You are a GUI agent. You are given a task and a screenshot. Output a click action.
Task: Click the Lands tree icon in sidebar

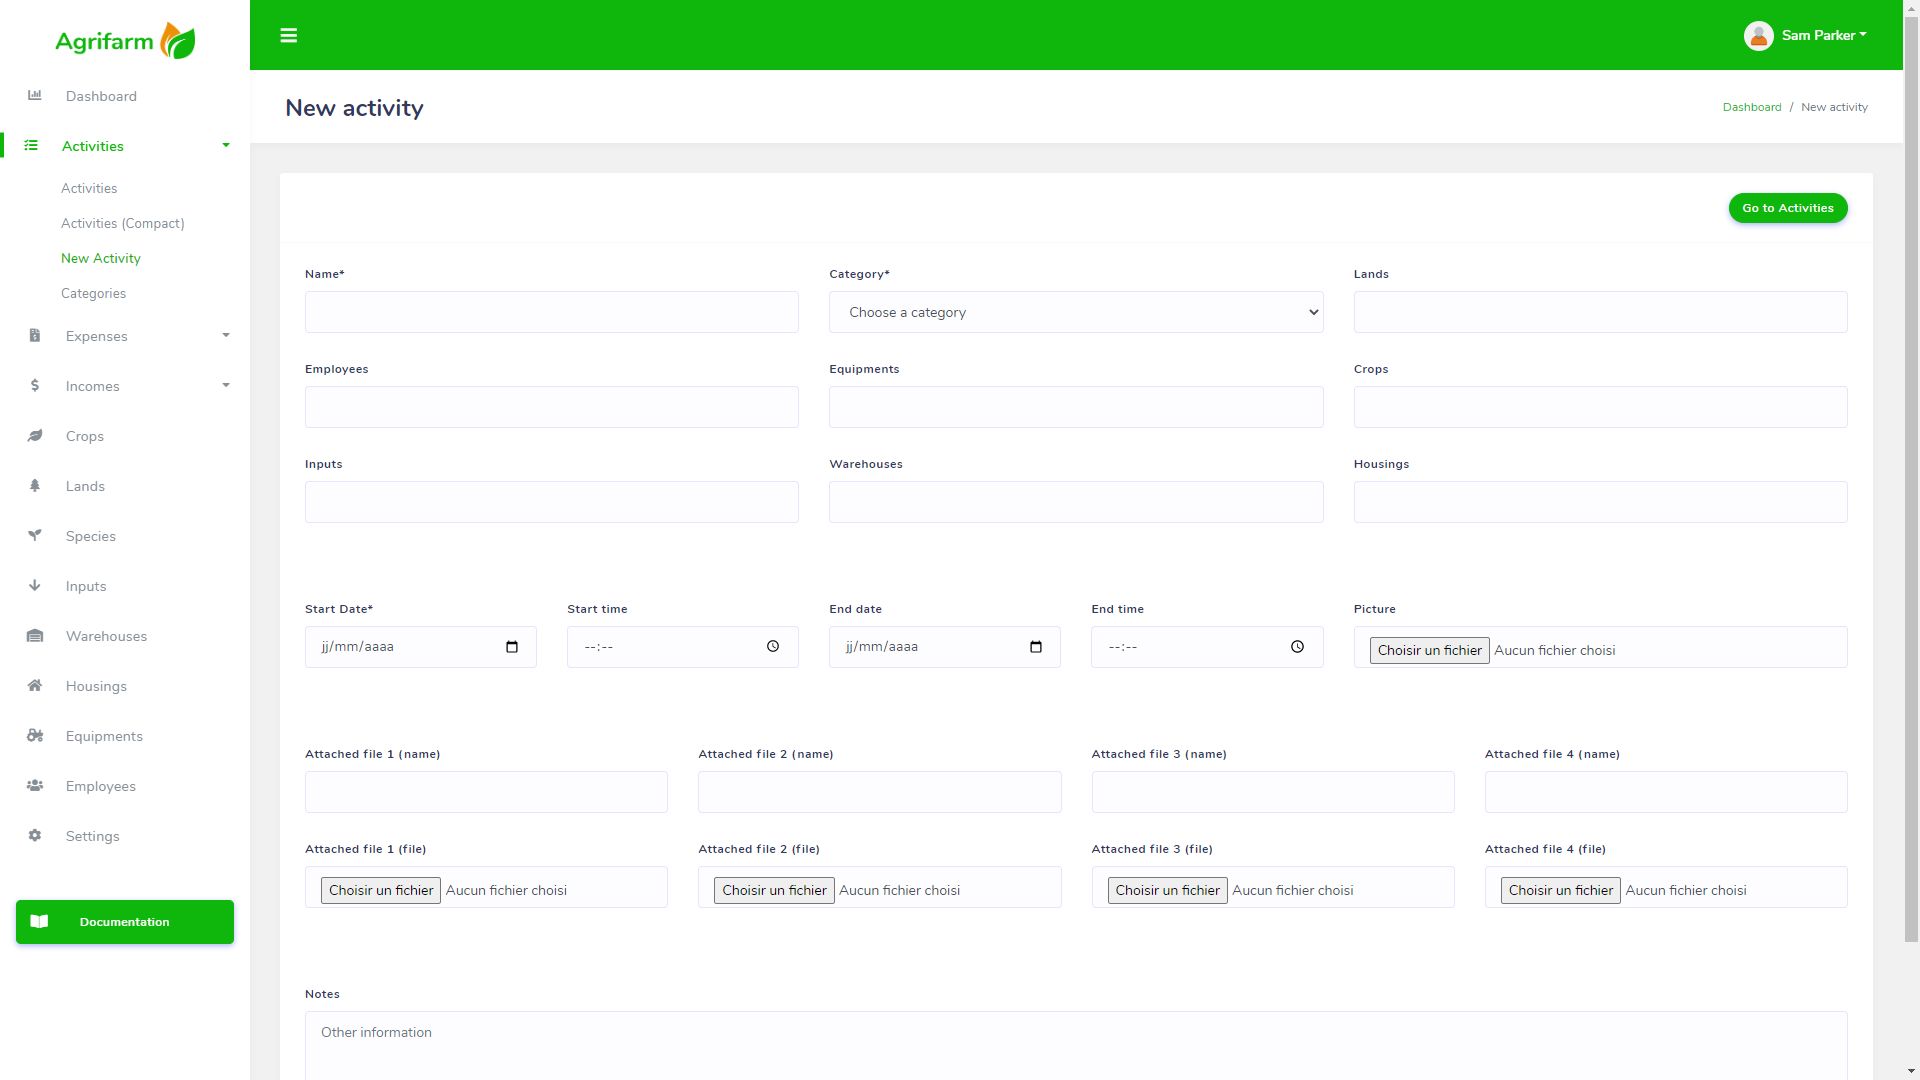(x=35, y=486)
